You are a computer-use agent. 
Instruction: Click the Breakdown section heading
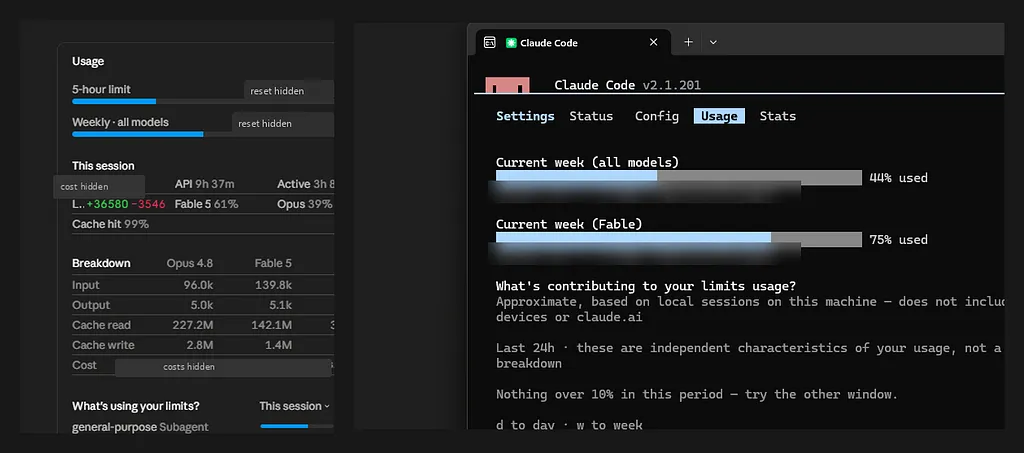coord(101,264)
